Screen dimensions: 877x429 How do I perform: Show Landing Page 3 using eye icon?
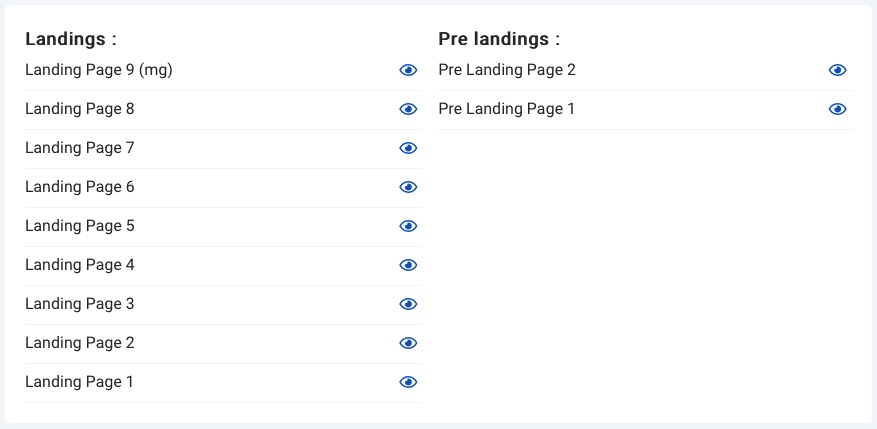click(x=408, y=304)
